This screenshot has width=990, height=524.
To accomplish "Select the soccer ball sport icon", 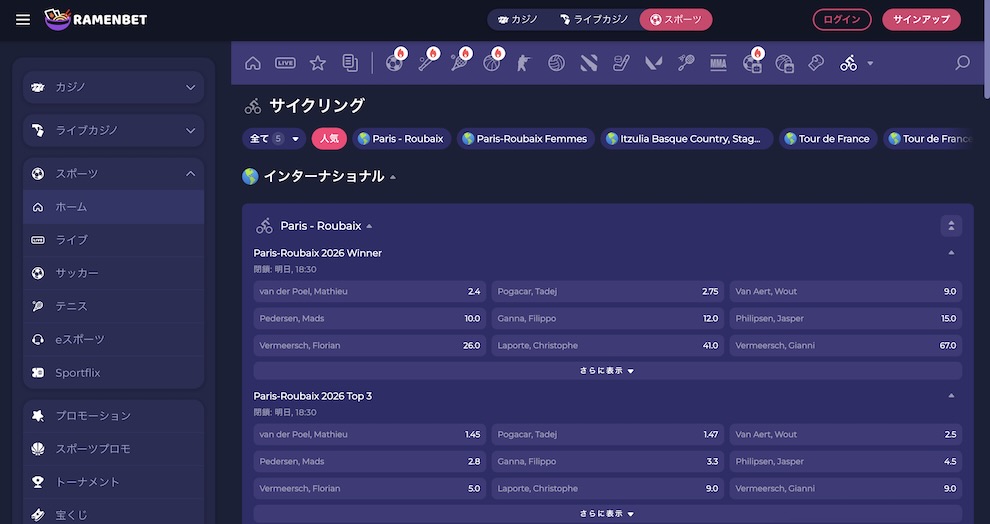I will tap(395, 63).
